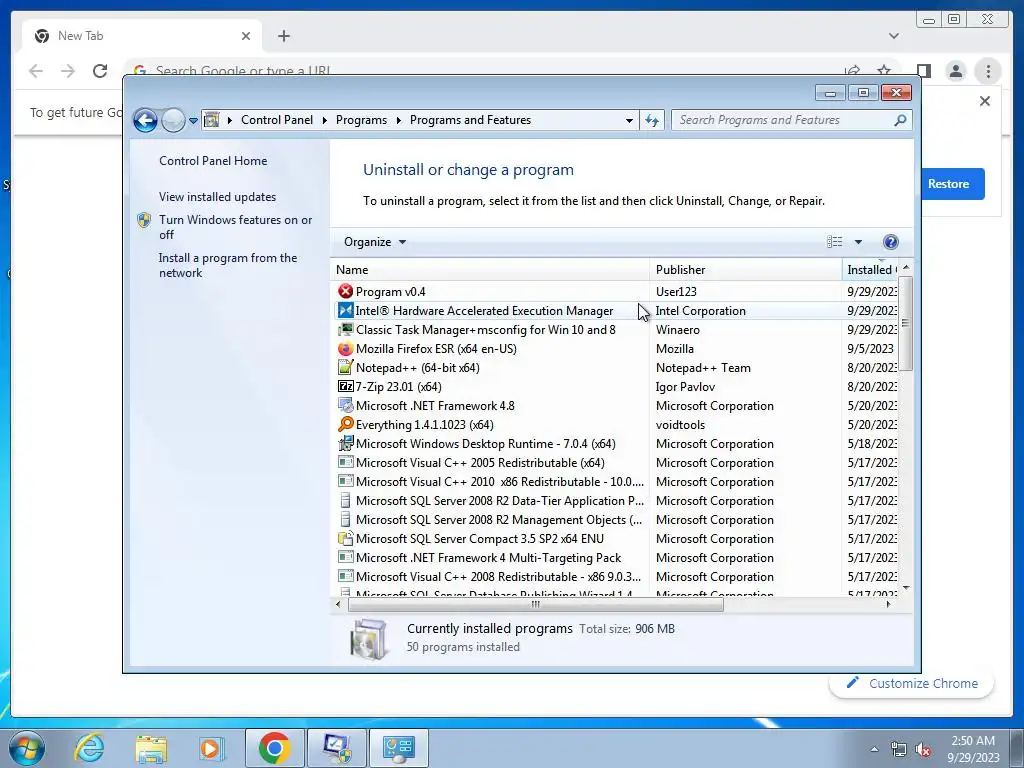1024x768 pixels.
Task: Open Turn Windows features on or off
Action: click(236, 227)
